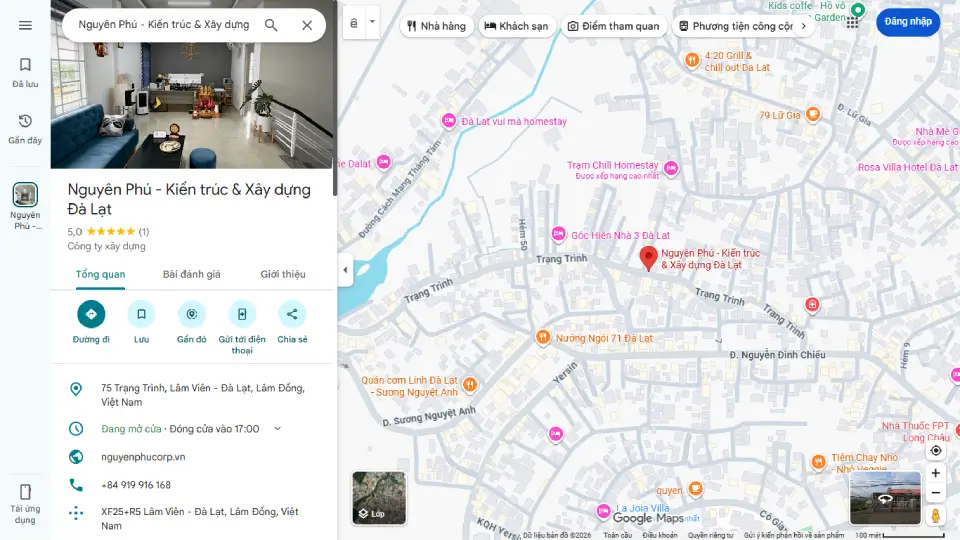This screenshot has height=540, width=960.
Task: Open Tải ứng dụng download app
Action: pos(25,504)
